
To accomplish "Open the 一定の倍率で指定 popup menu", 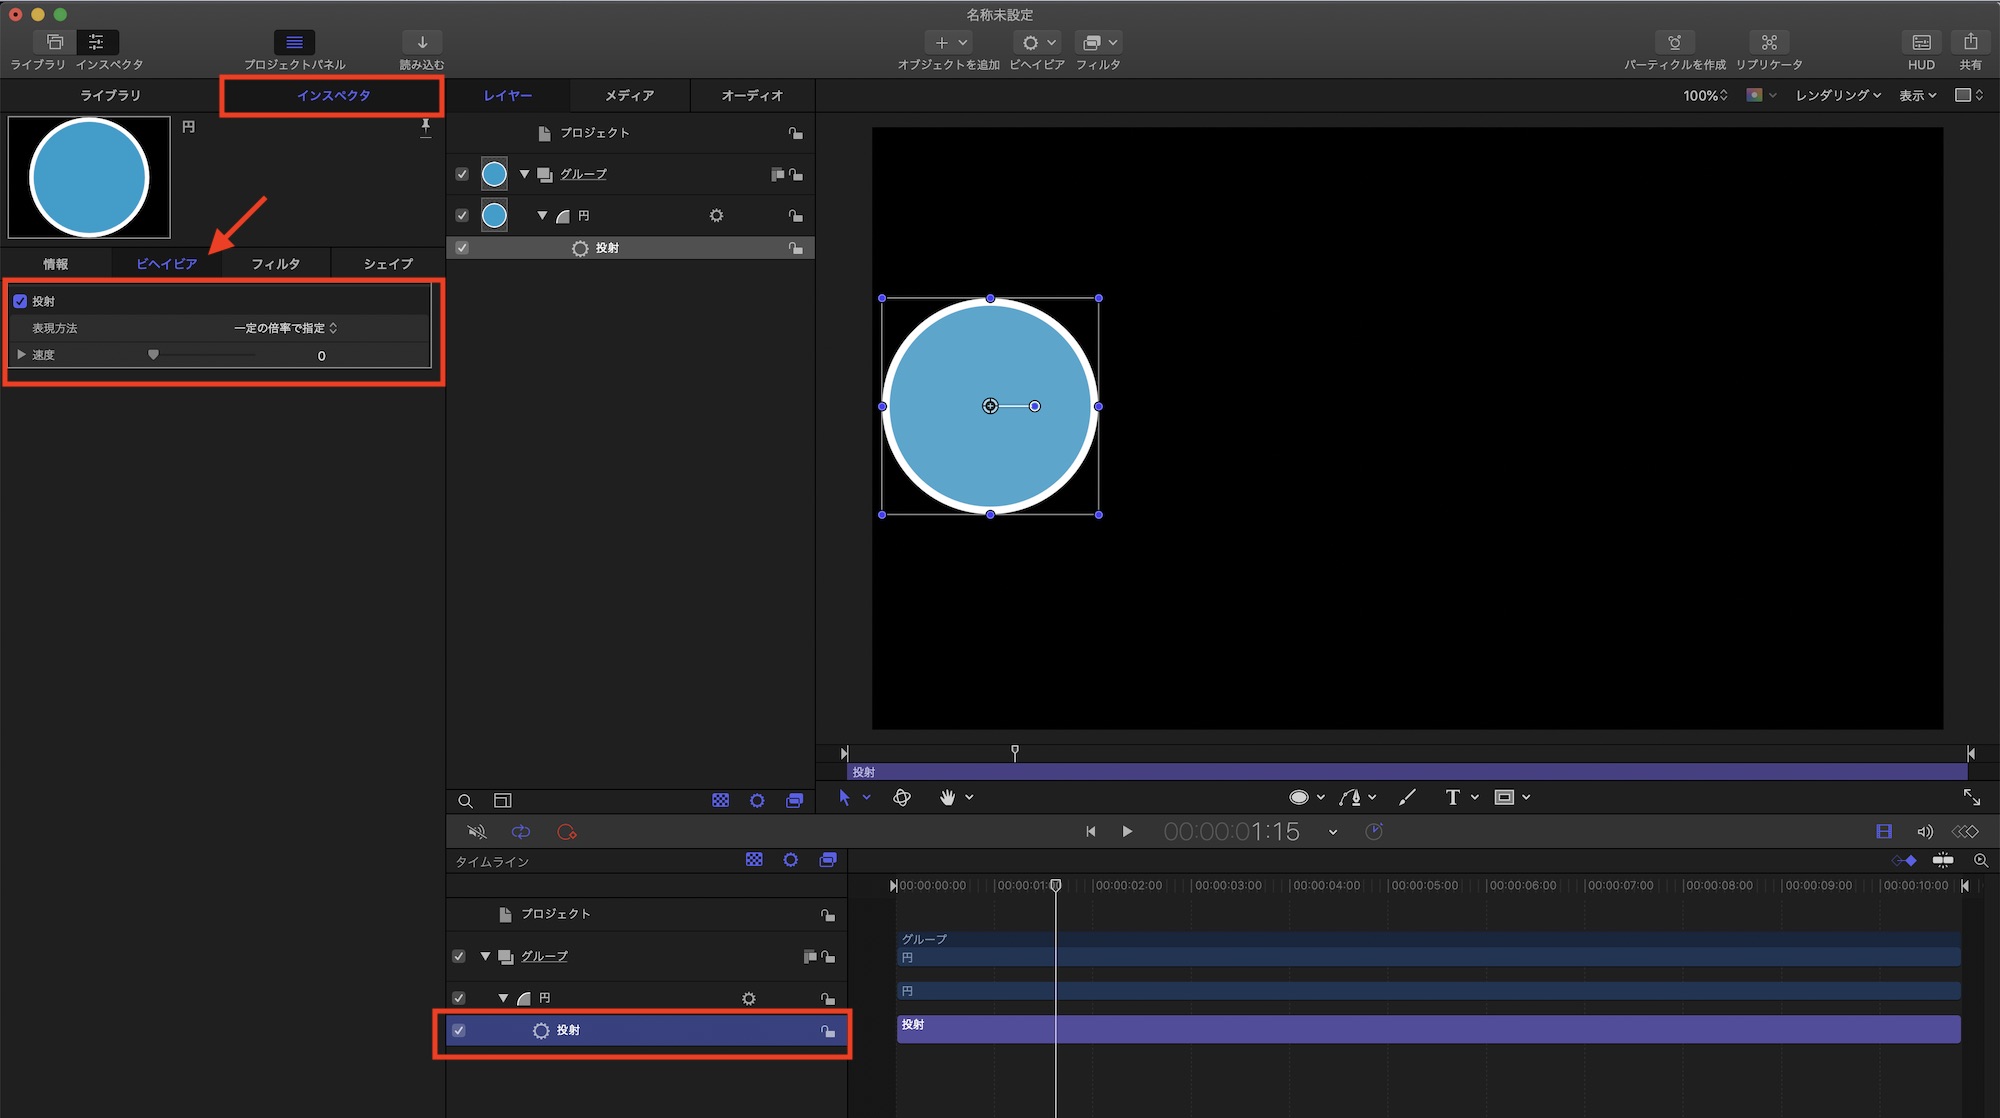I will (285, 328).
